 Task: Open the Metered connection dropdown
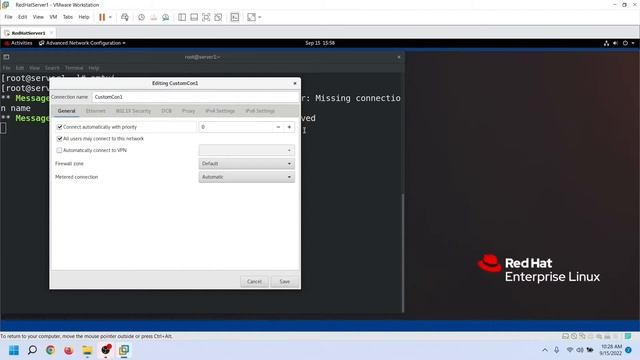pyautogui.click(x=247, y=177)
